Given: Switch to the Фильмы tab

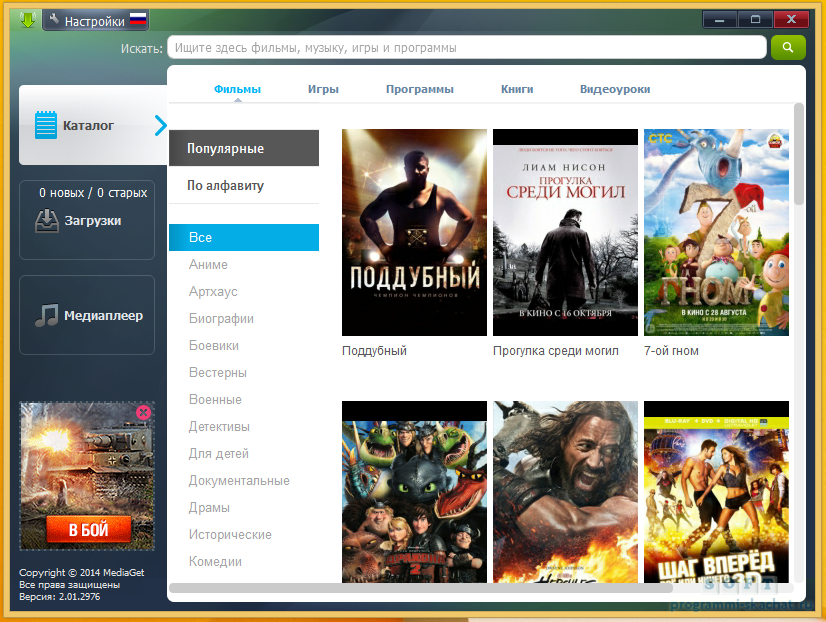Looking at the screenshot, I should click(237, 89).
